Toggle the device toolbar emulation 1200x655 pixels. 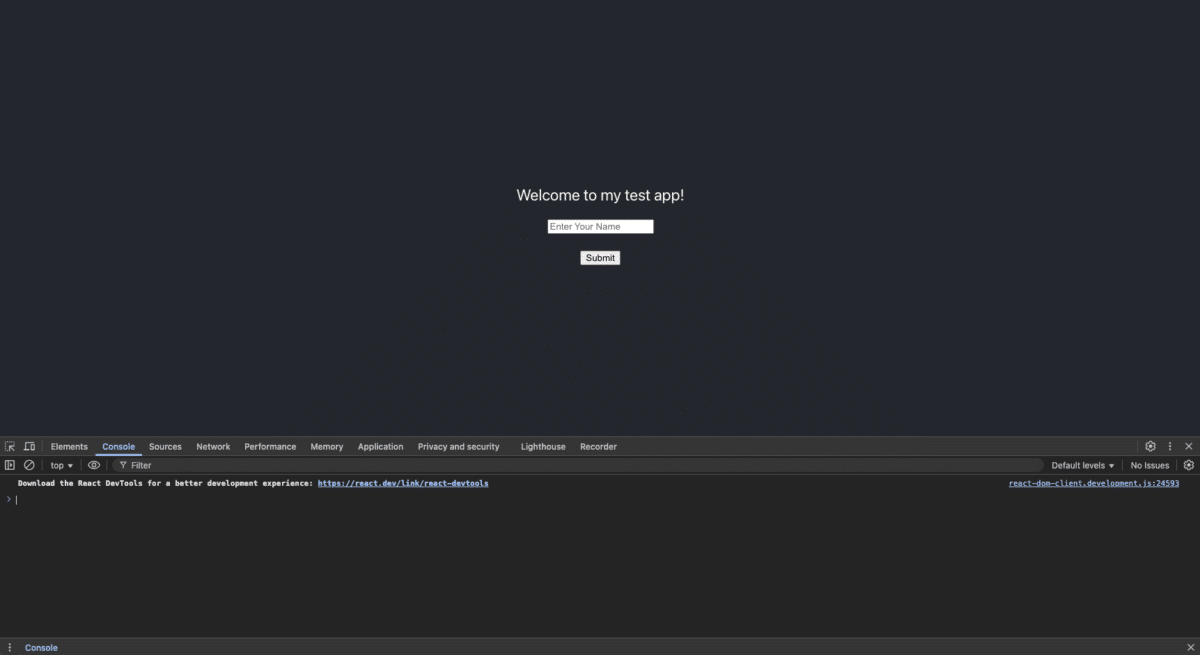[29, 446]
